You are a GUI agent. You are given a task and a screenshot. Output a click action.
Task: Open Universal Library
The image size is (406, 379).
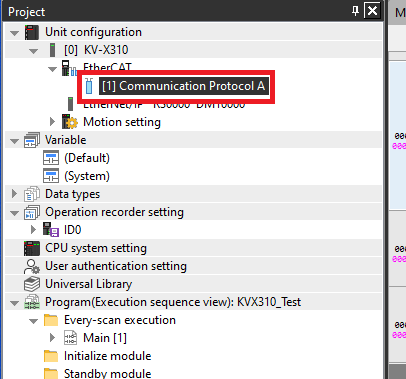pos(89,284)
